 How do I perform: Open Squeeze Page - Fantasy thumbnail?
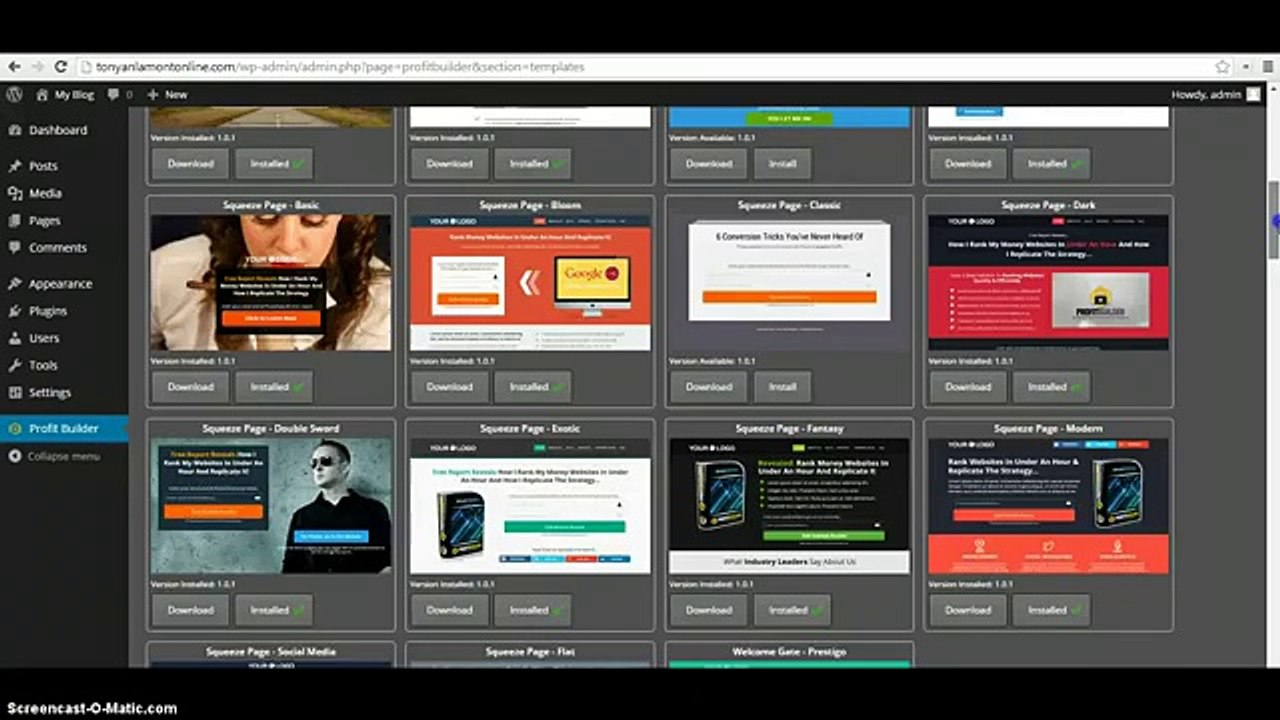click(x=789, y=505)
